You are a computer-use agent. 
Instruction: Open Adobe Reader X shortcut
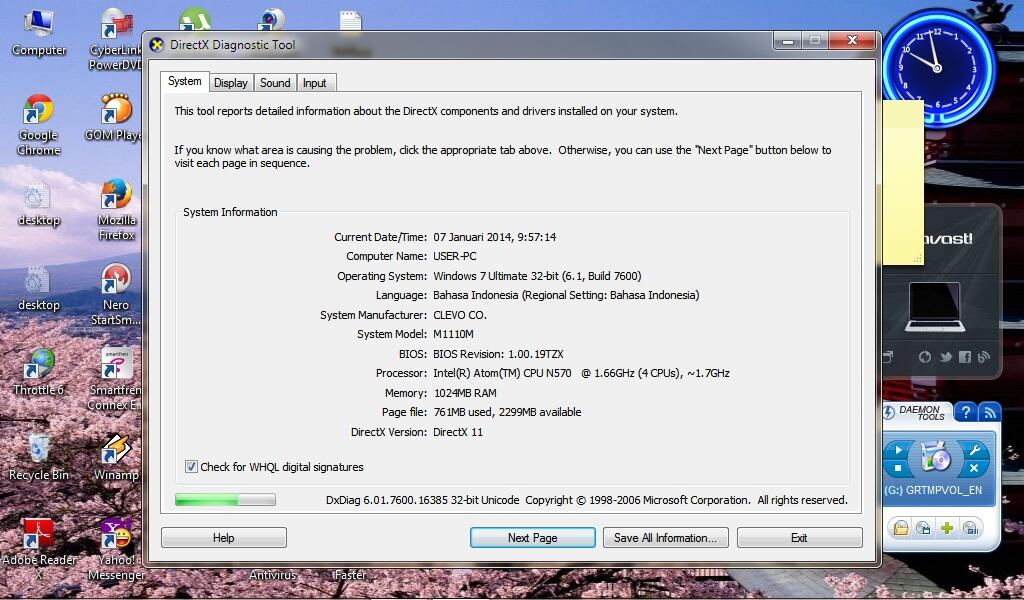pos(39,548)
